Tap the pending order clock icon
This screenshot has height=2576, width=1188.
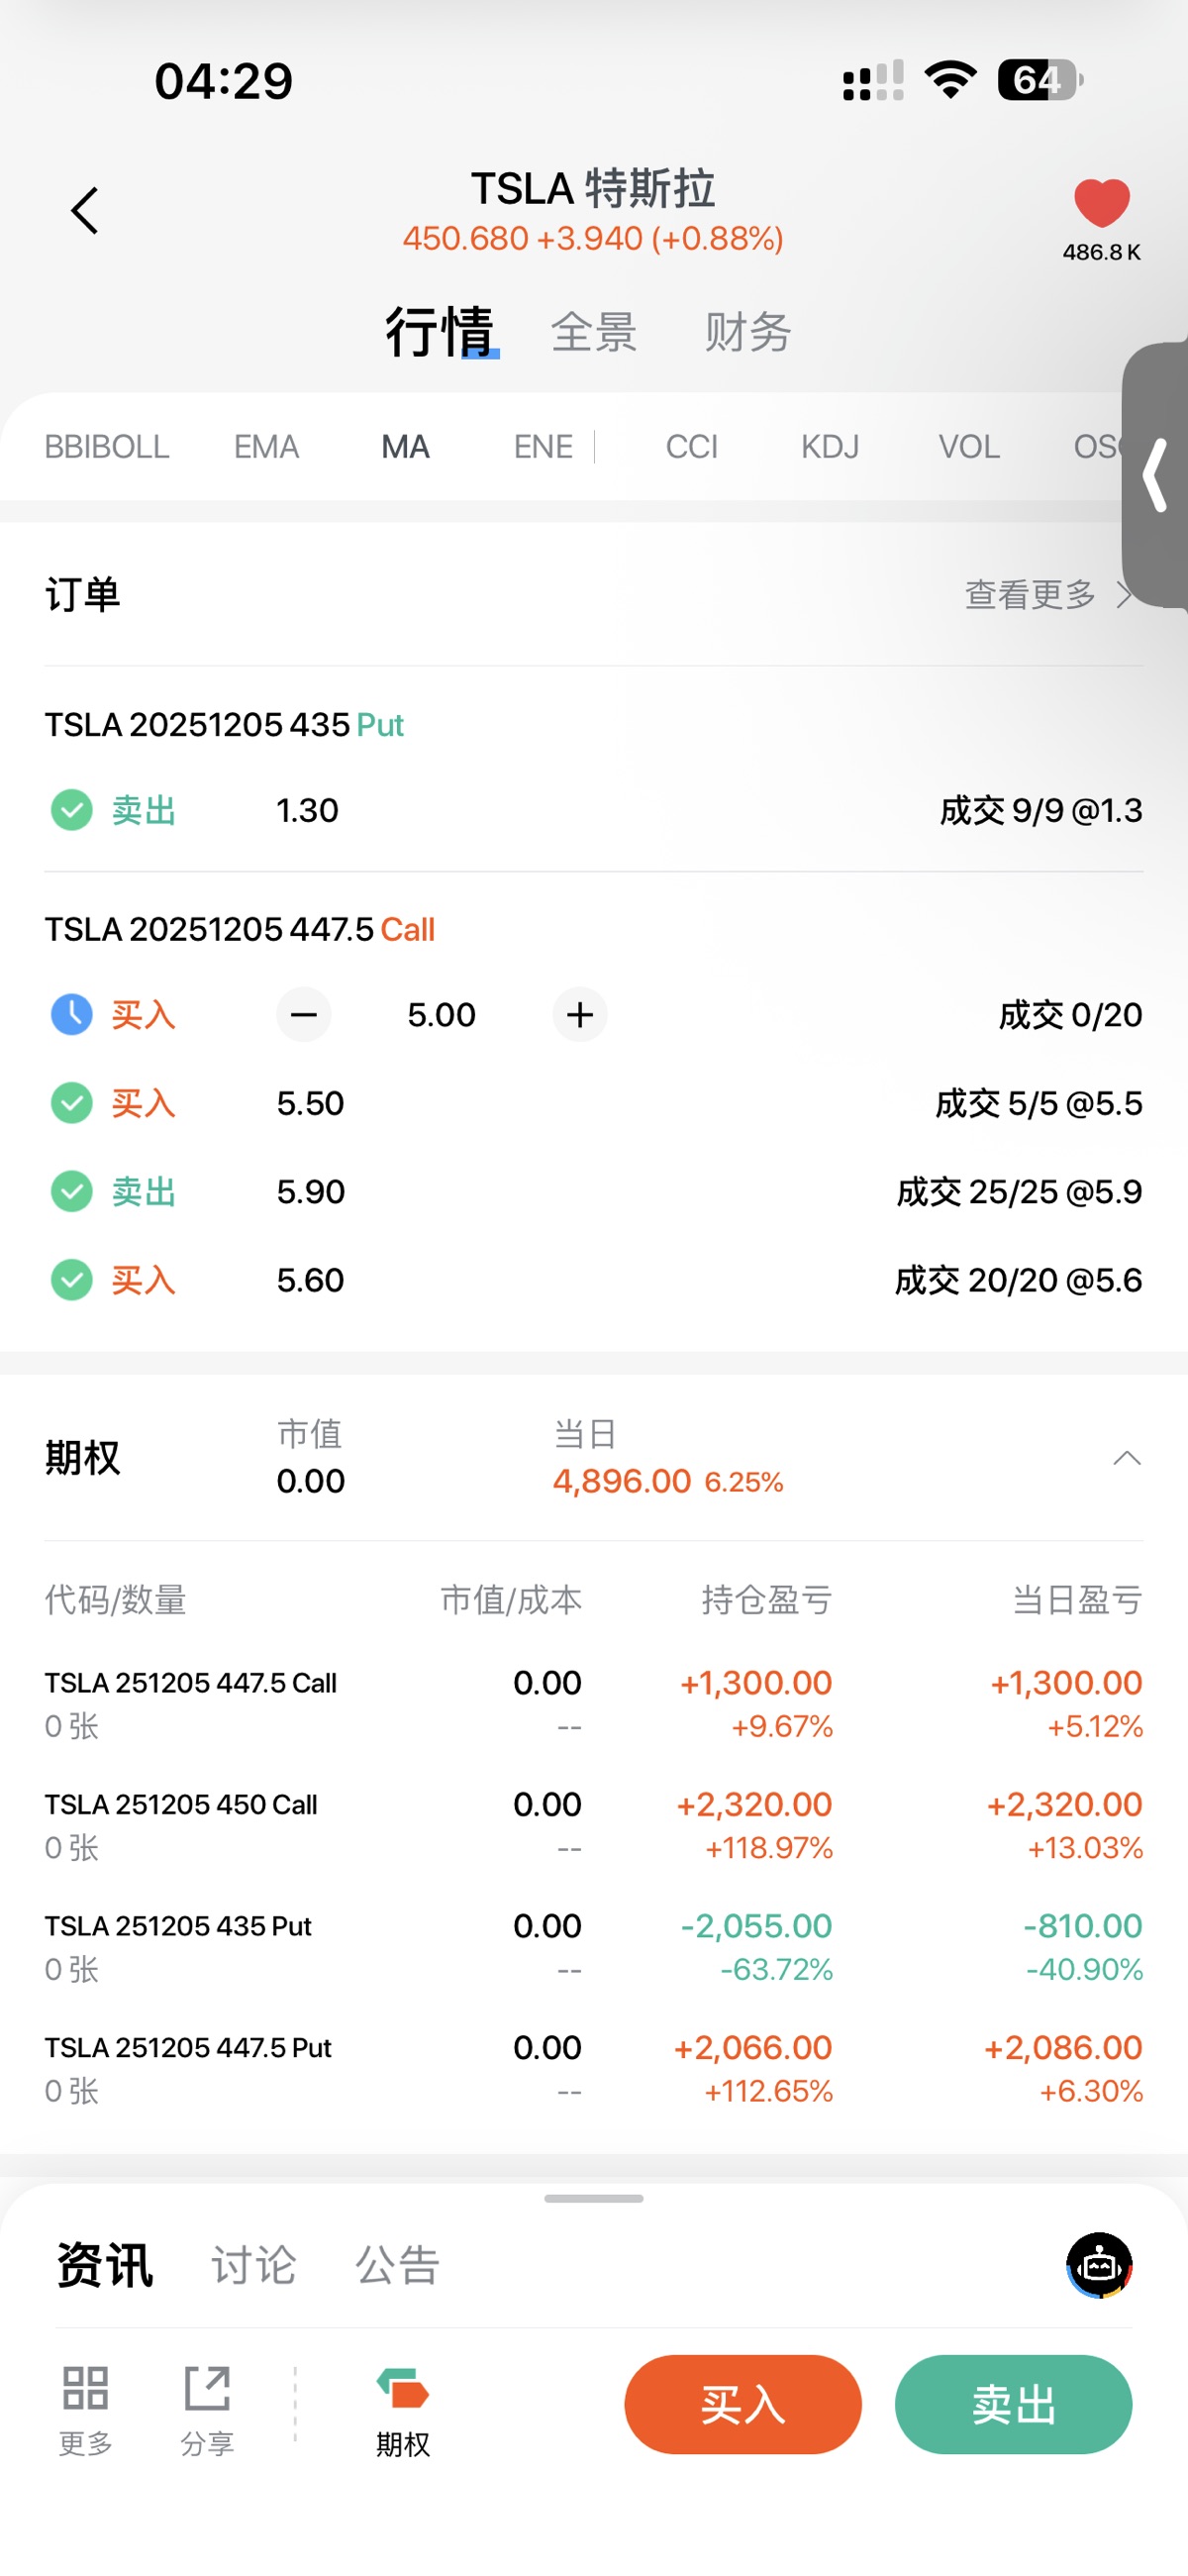point(72,1015)
